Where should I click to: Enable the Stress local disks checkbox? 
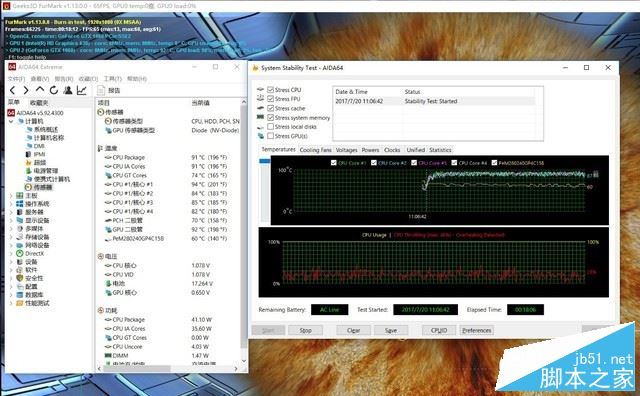point(270,127)
